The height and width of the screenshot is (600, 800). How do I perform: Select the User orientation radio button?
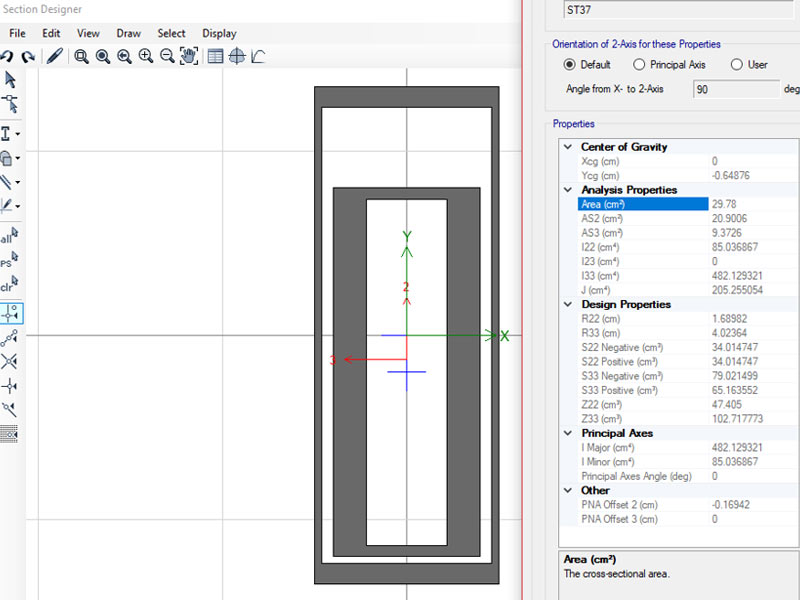(736, 65)
